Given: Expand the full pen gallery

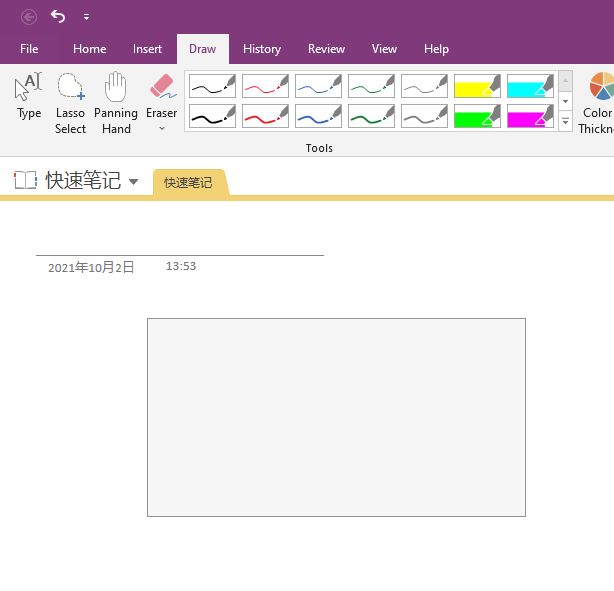Looking at the screenshot, I should tap(565, 121).
